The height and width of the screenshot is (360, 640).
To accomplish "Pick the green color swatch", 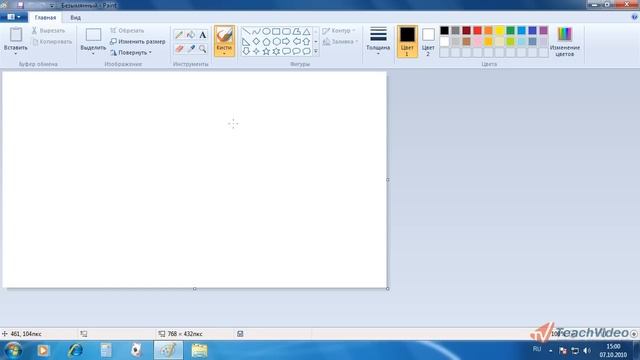I will coord(510,30).
